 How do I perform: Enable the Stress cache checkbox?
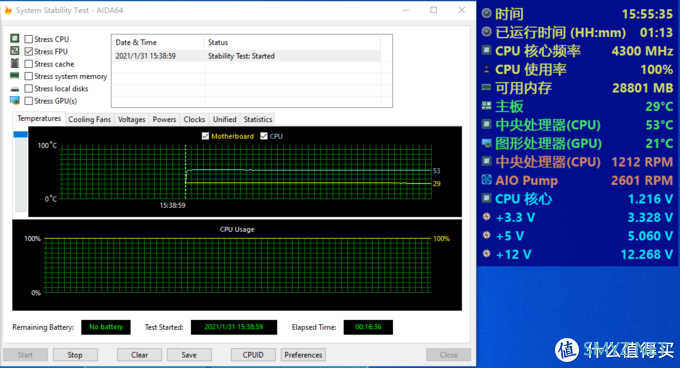pos(29,64)
